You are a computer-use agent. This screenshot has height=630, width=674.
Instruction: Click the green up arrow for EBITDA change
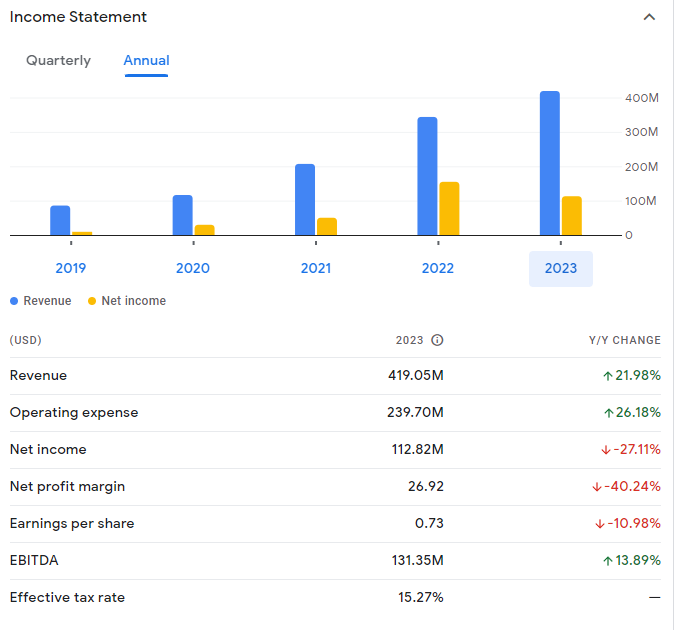pos(608,561)
